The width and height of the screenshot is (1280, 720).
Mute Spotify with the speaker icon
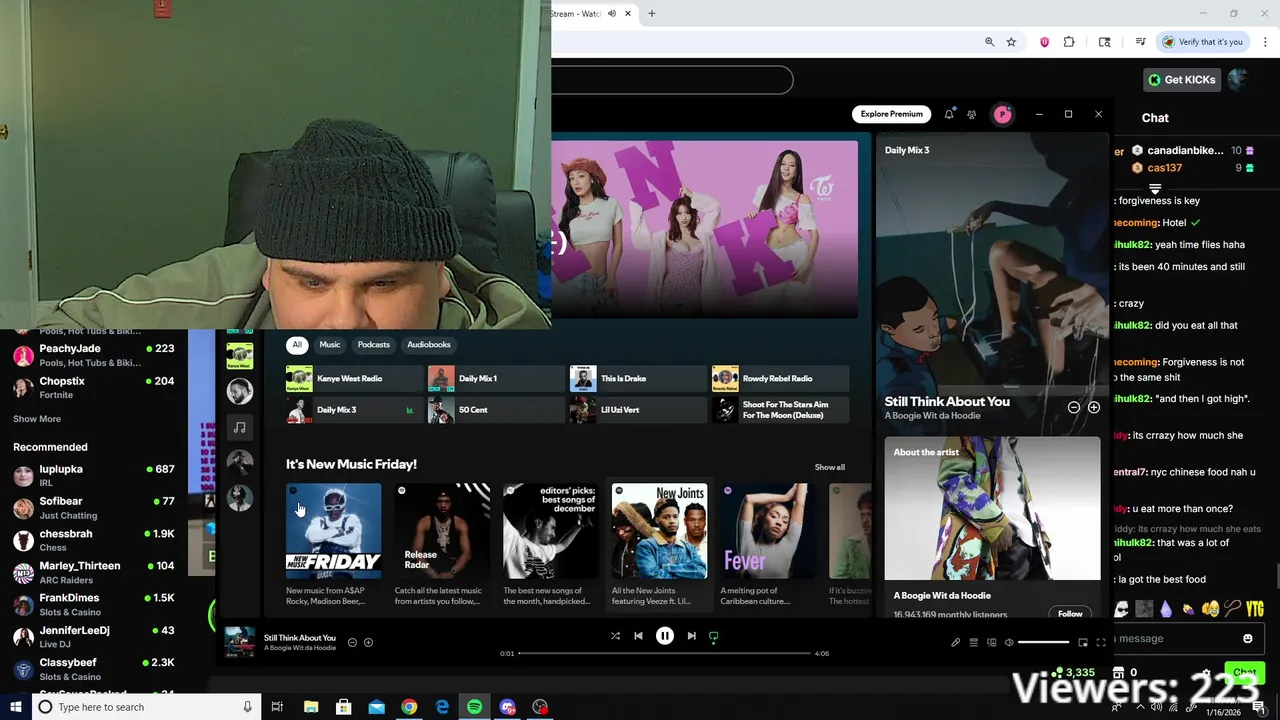(x=1009, y=642)
